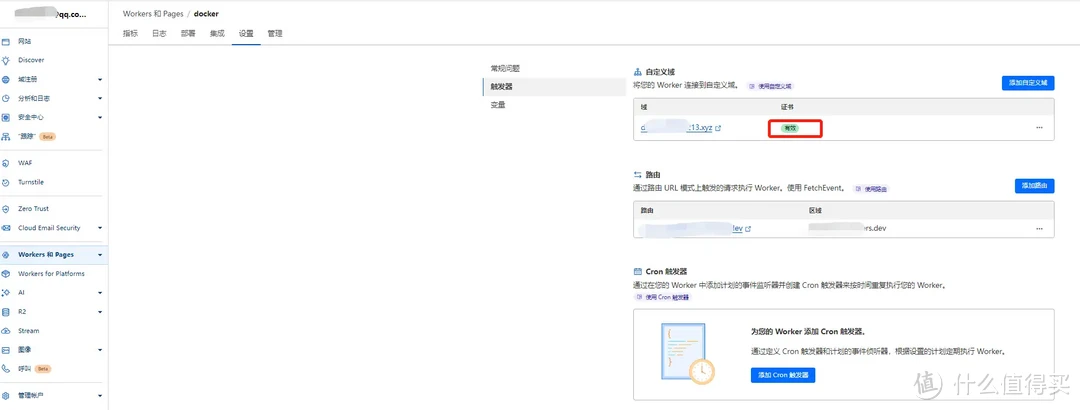Click the WAF sidebar icon
Viewport: 1080px width, 410px height.
6,163
